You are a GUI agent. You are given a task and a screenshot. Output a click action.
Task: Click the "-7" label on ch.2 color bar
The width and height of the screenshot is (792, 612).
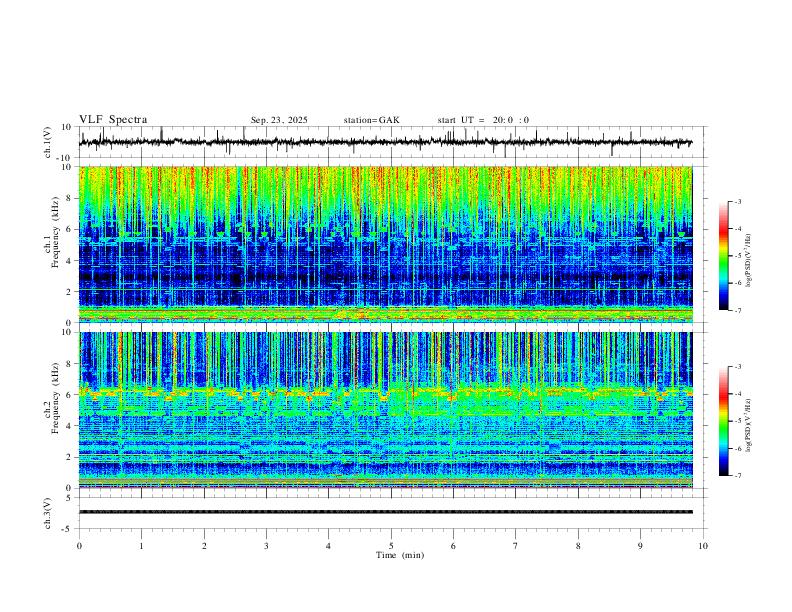(x=737, y=476)
